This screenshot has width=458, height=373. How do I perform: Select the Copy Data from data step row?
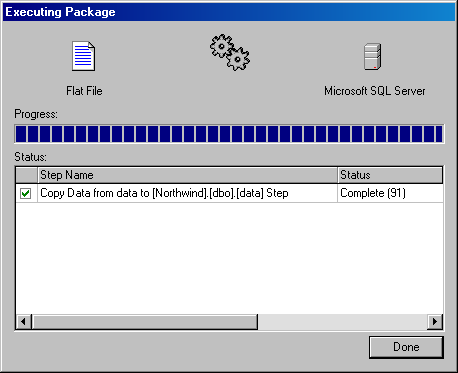tap(229, 193)
